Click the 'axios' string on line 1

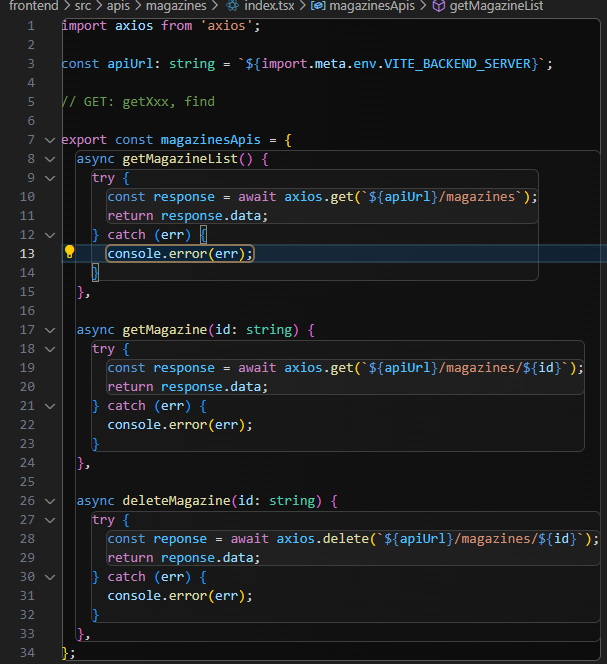tap(226, 26)
